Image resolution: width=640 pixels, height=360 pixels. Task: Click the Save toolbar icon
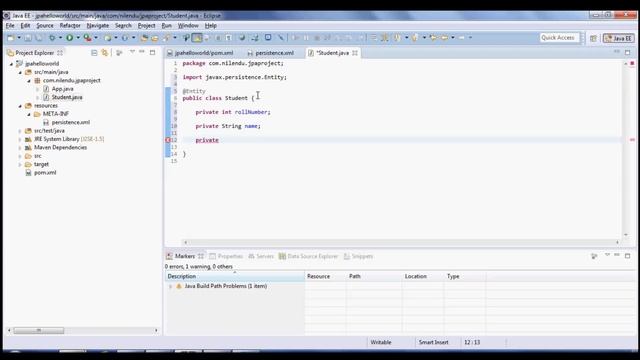click(28, 38)
